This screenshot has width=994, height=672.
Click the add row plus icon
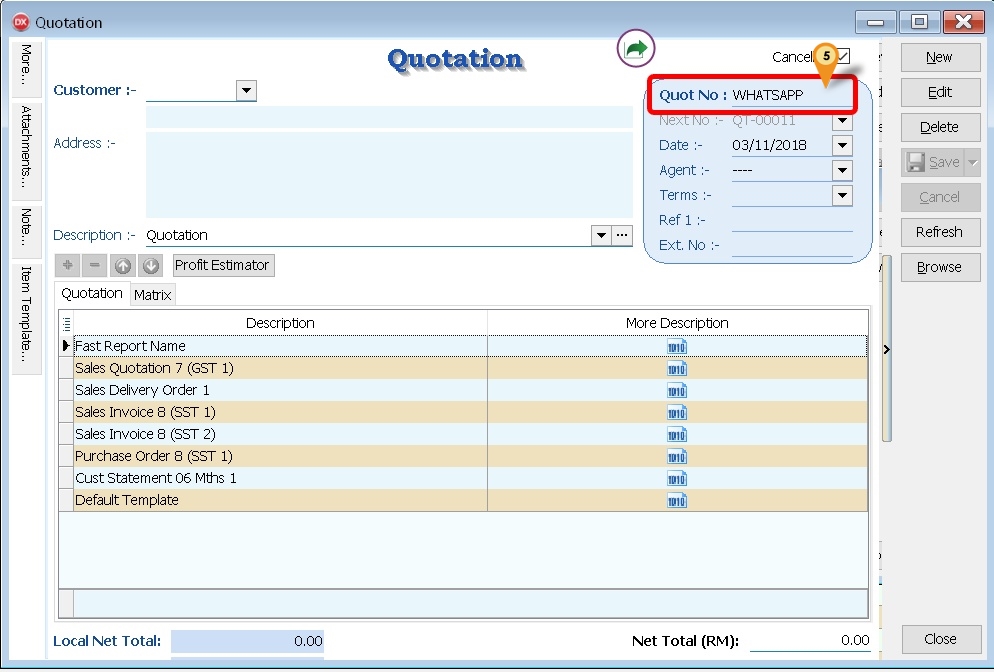68,266
